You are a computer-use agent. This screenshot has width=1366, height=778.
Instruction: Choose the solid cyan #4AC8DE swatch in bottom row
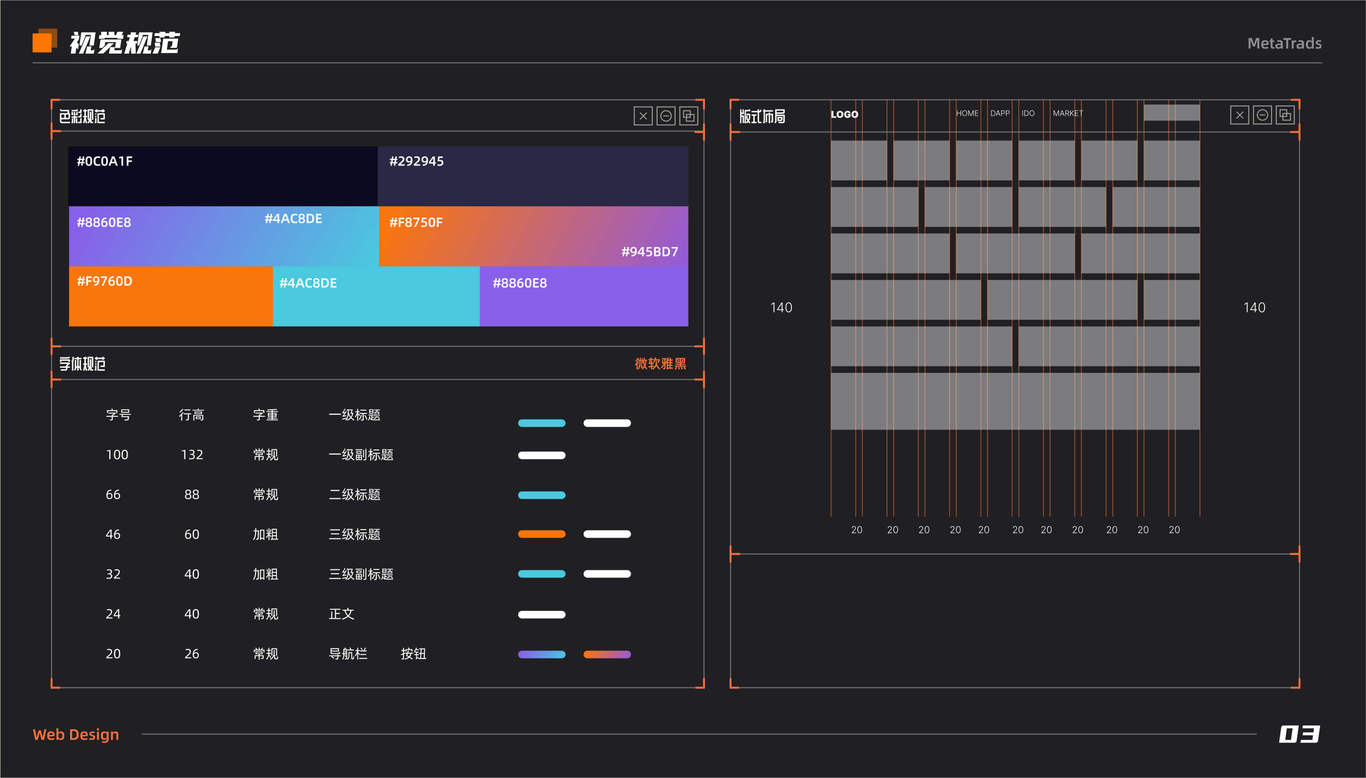tap(376, 296)
